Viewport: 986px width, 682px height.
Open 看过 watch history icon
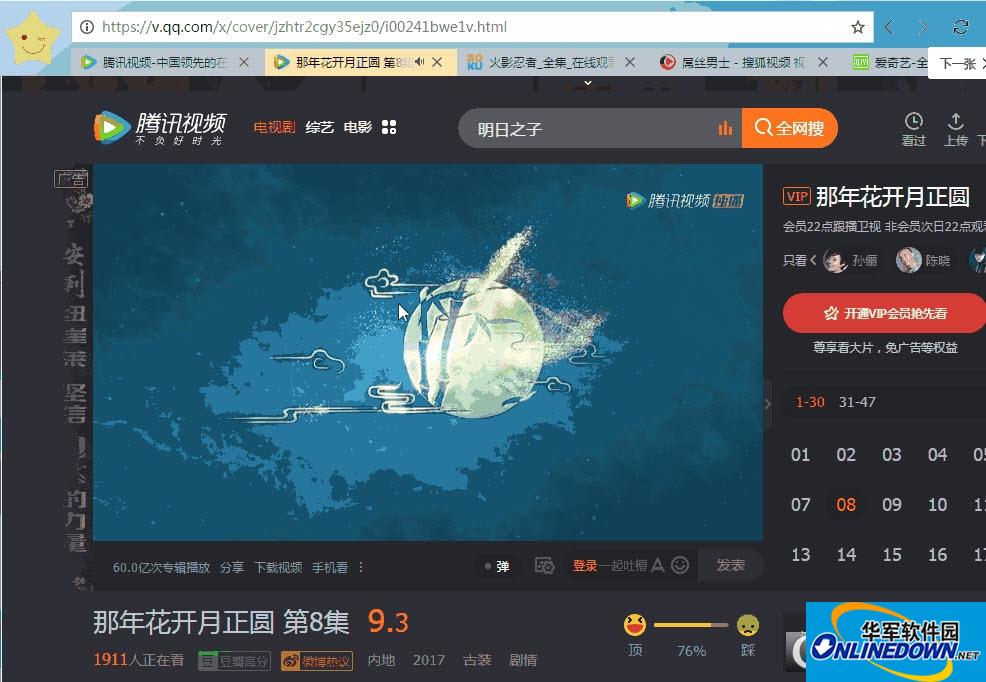click(914, 129)
